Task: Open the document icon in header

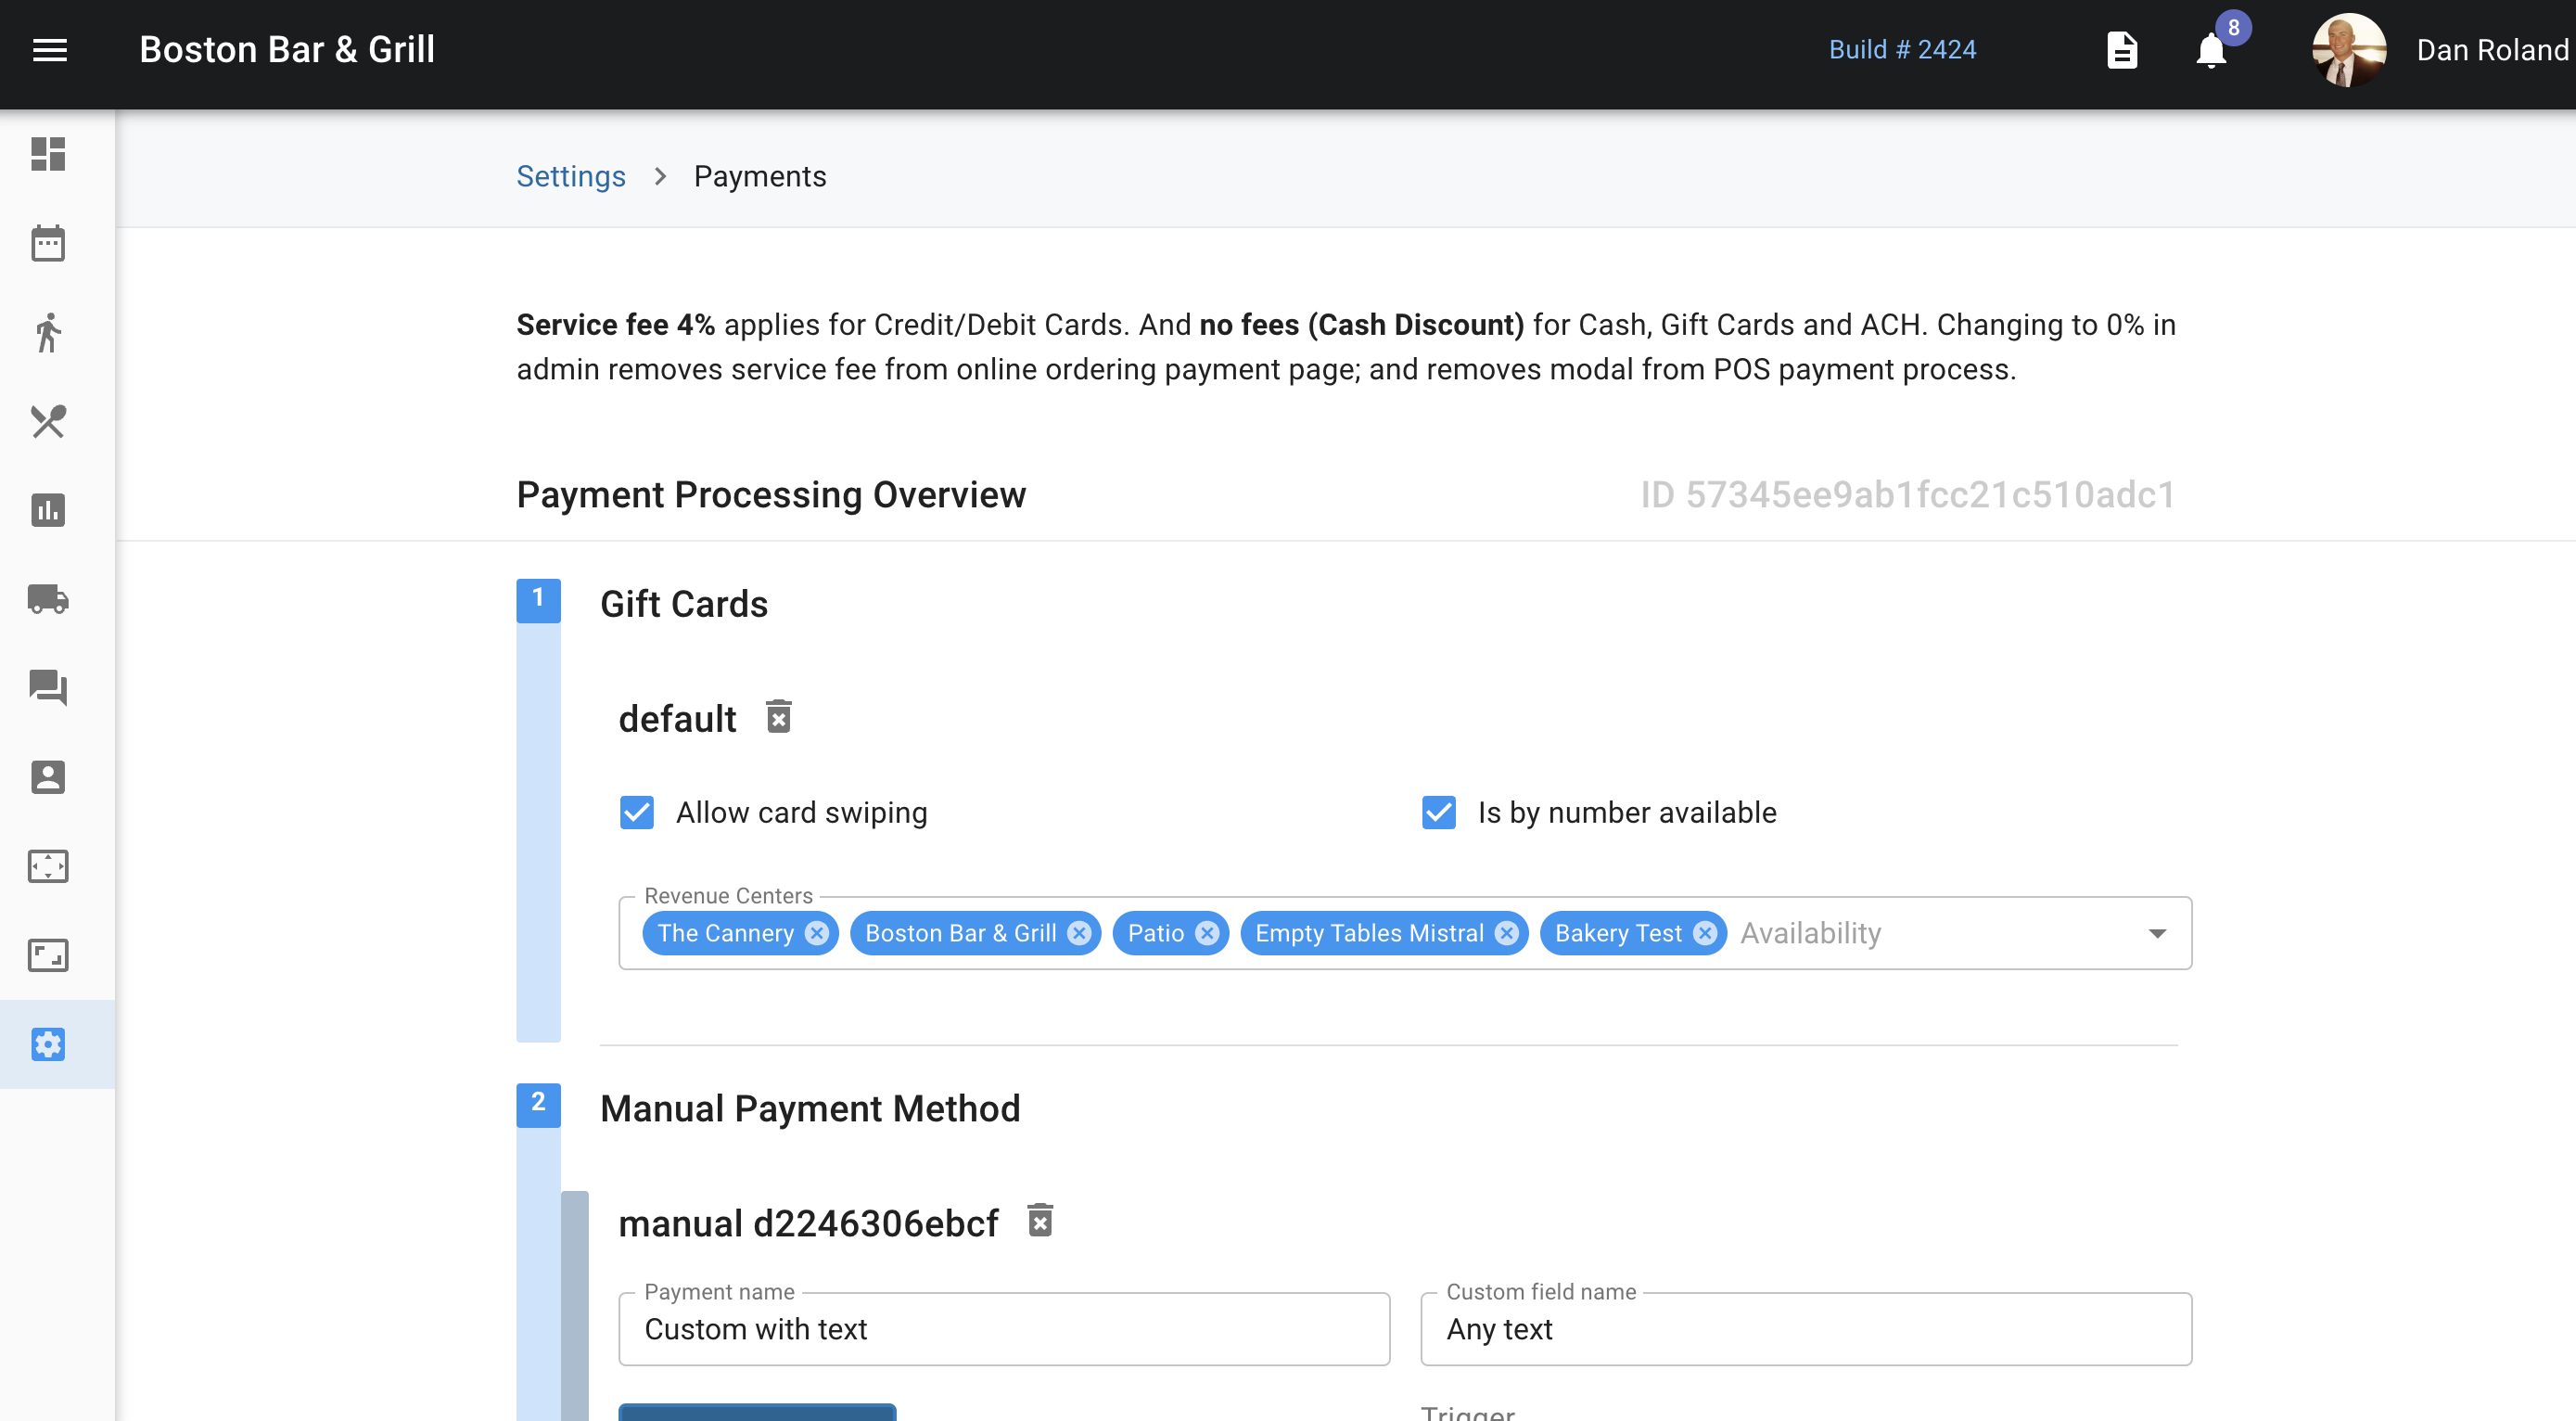Action: (x=2122, y=50)
